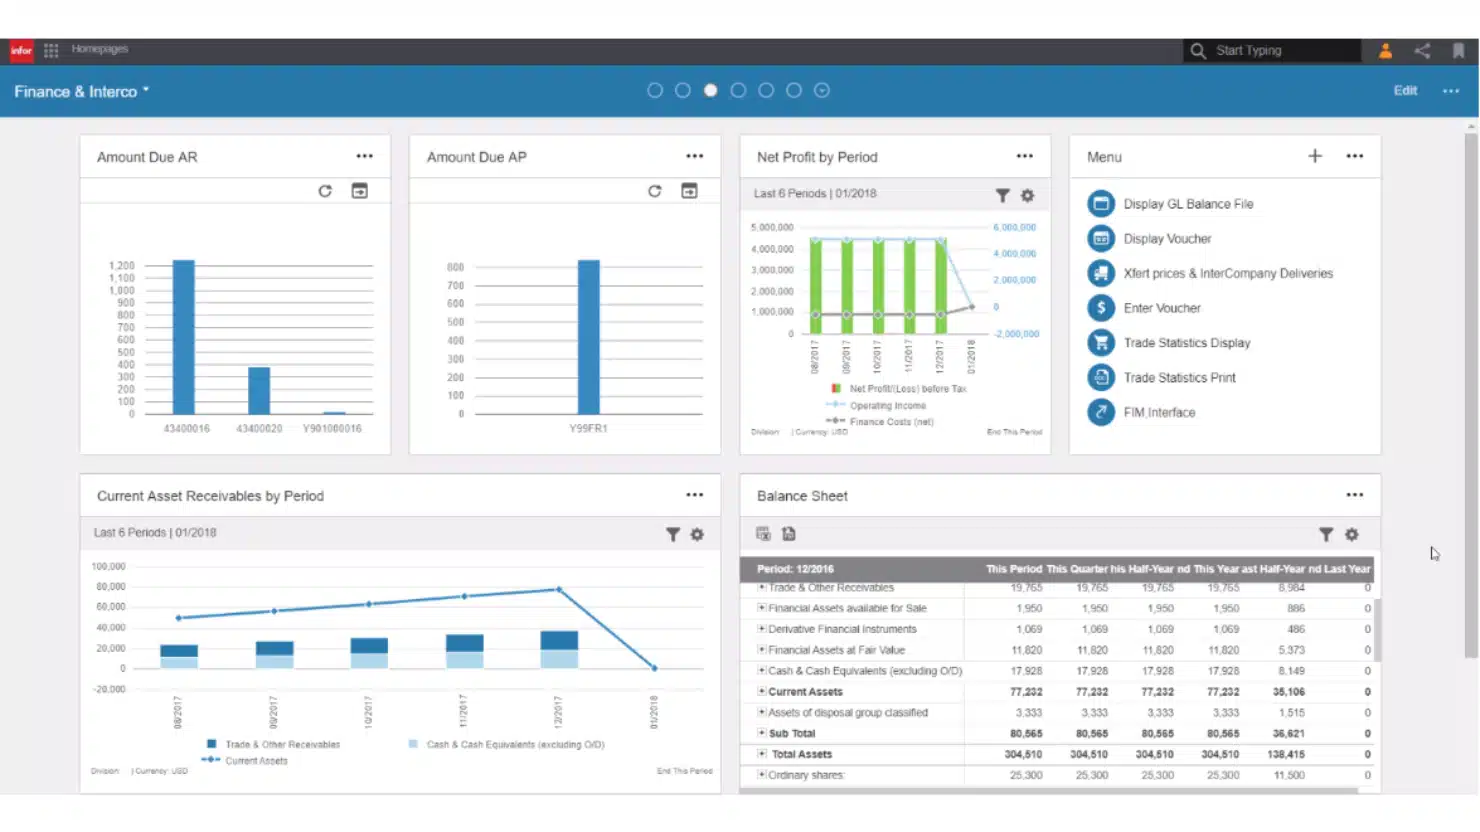Open the Amount Due AR options menu

click(x=364, y=156)
